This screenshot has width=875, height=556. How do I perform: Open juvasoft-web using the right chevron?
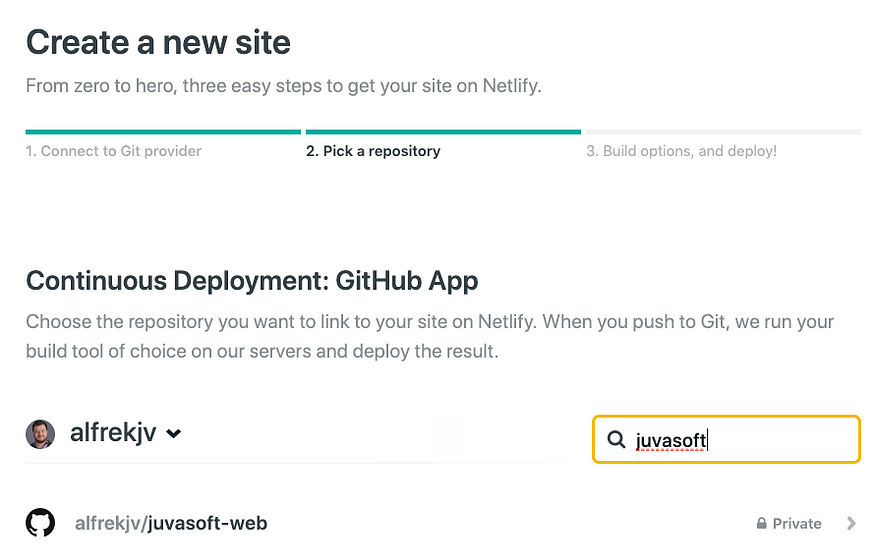click(x=851, y=523)
